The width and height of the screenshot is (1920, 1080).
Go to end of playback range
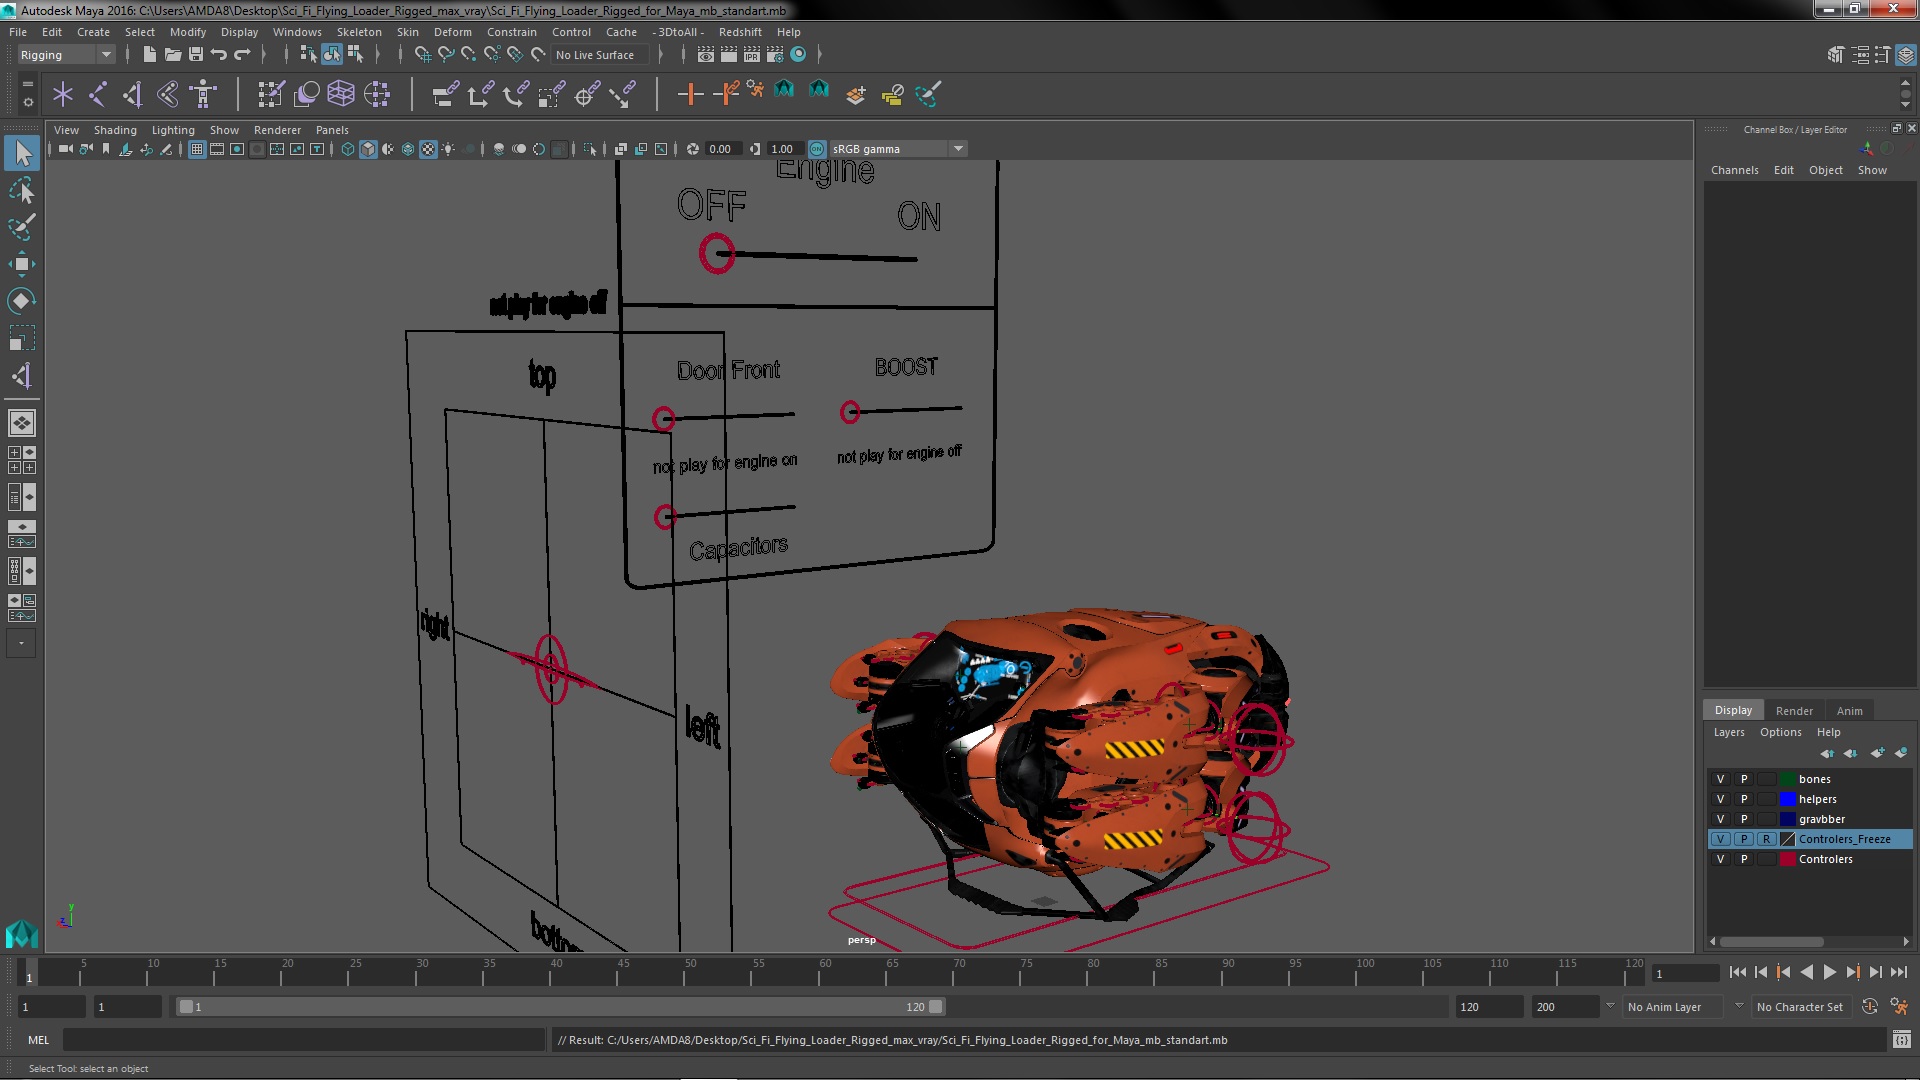1898,972
